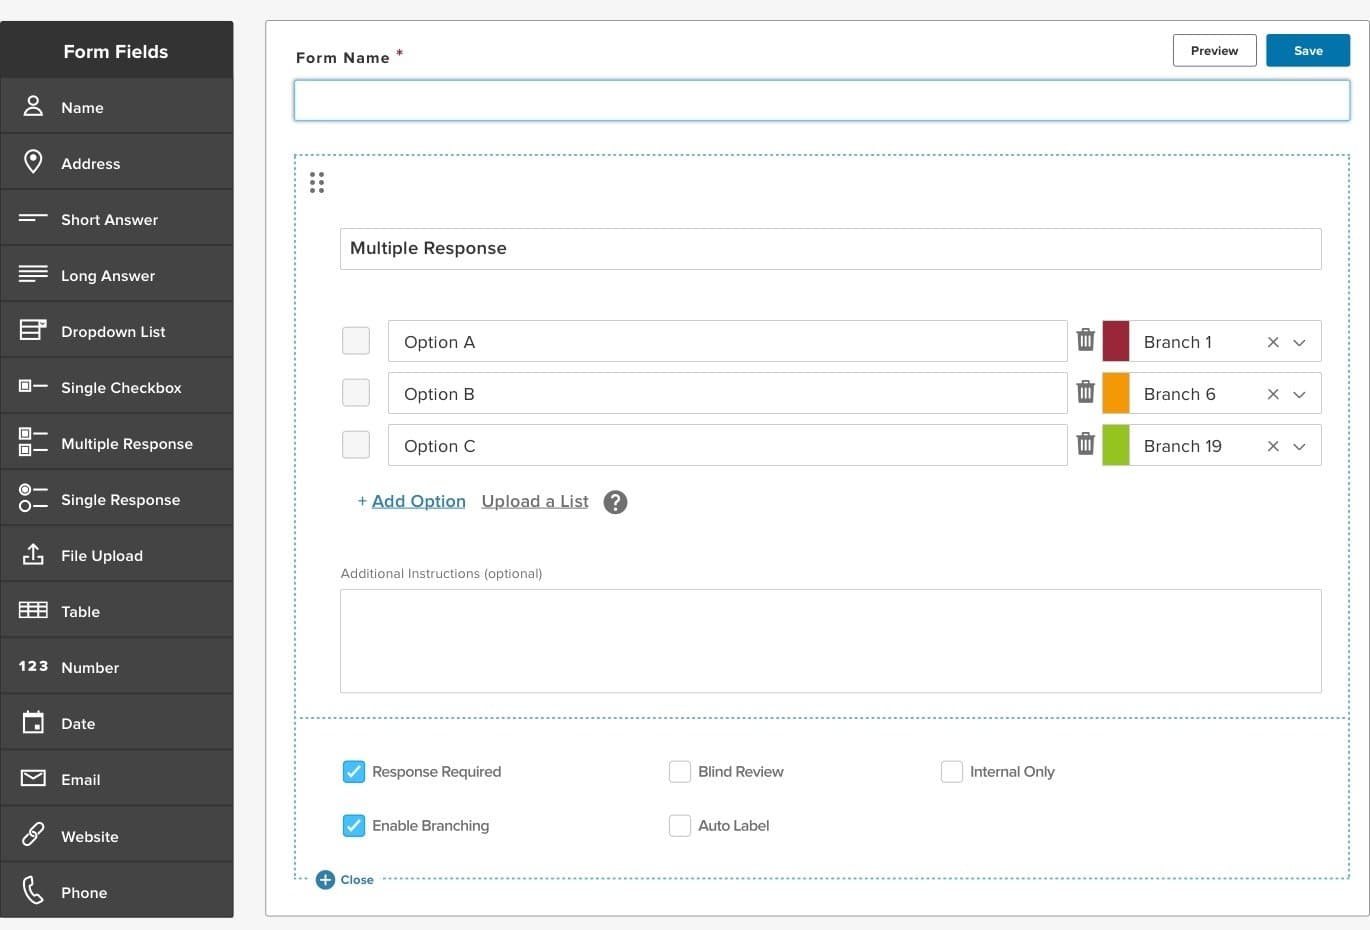Tick the Internal Only checkbox

(952, 771)
